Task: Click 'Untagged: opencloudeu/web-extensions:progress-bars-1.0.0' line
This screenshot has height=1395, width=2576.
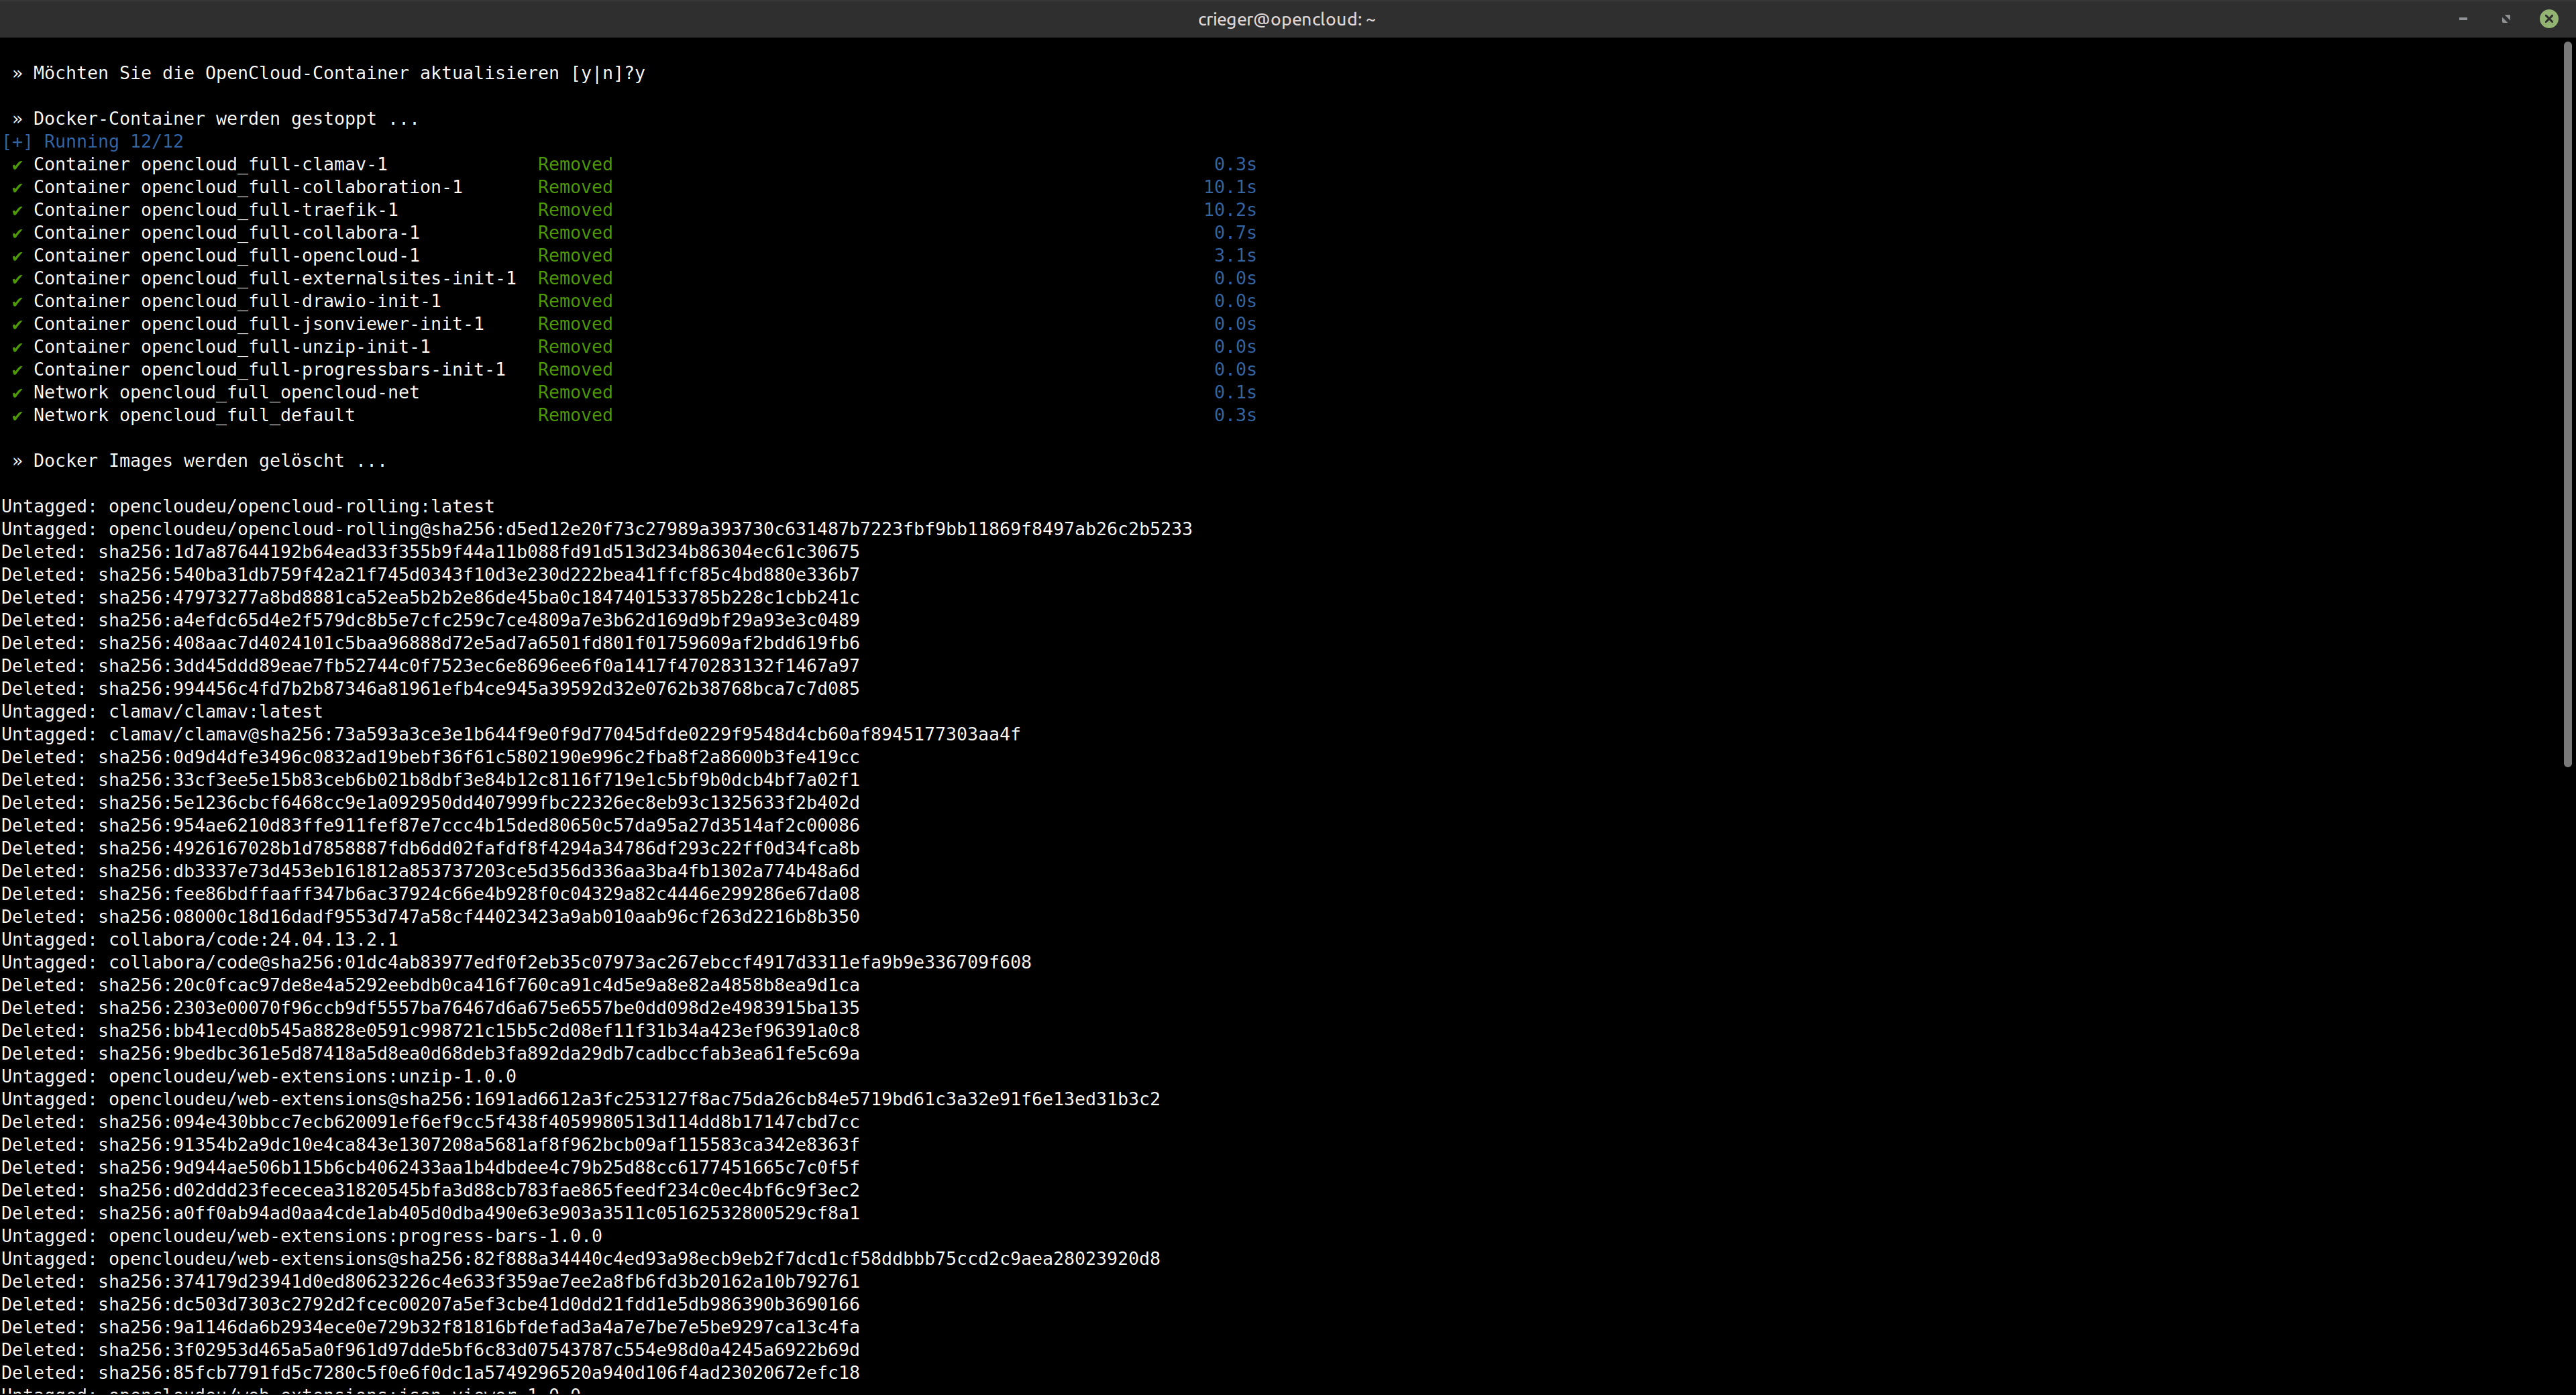Action: pos(302,1236)
